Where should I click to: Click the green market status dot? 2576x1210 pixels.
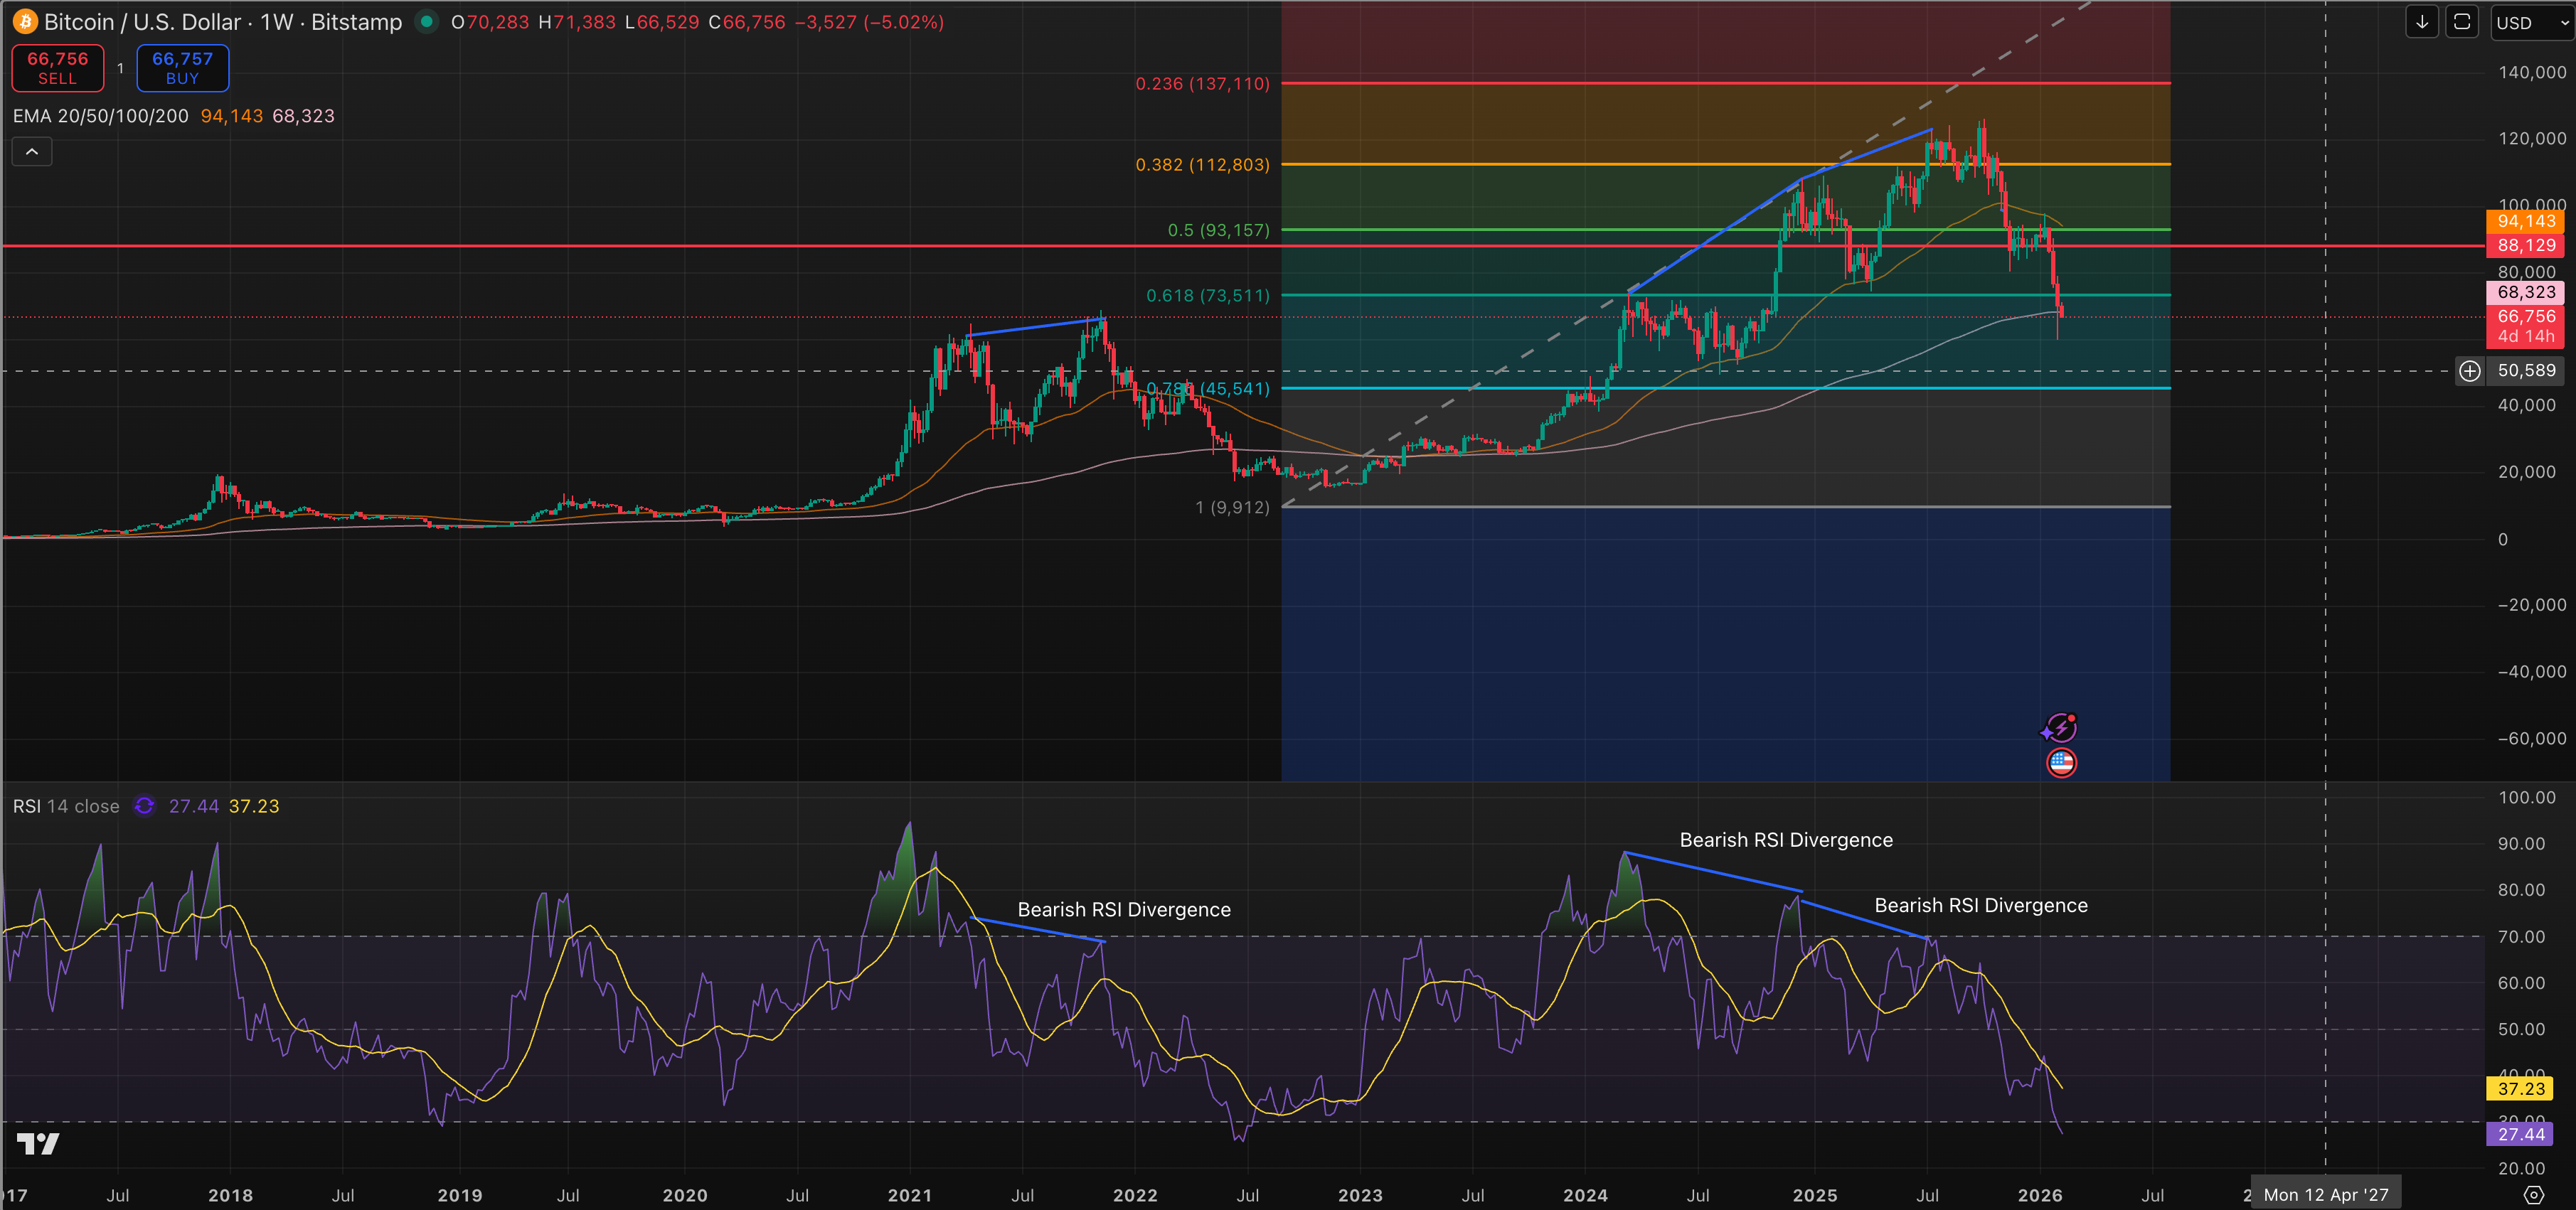pyautogui.click(x=427, y=21)
